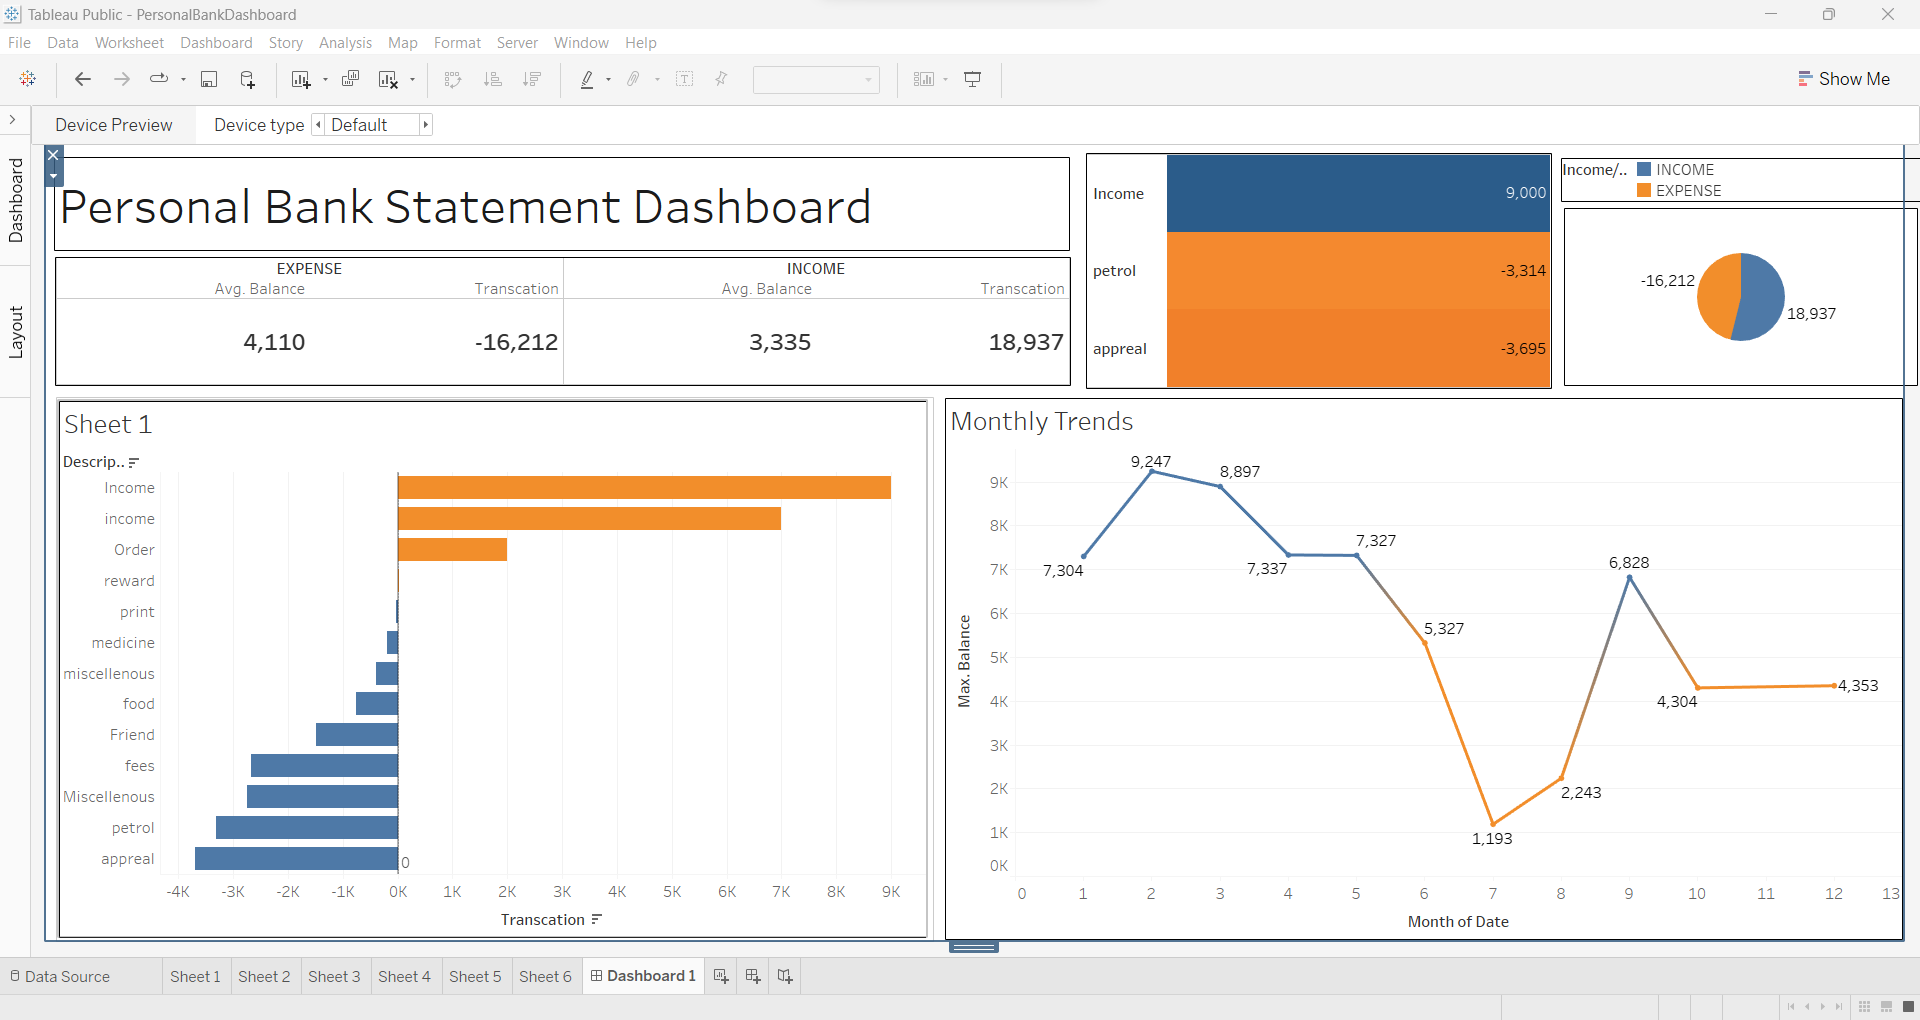Click the Transcation axis sort icon
This screenshot has width=1920, height=1020.
coord(597,919)
